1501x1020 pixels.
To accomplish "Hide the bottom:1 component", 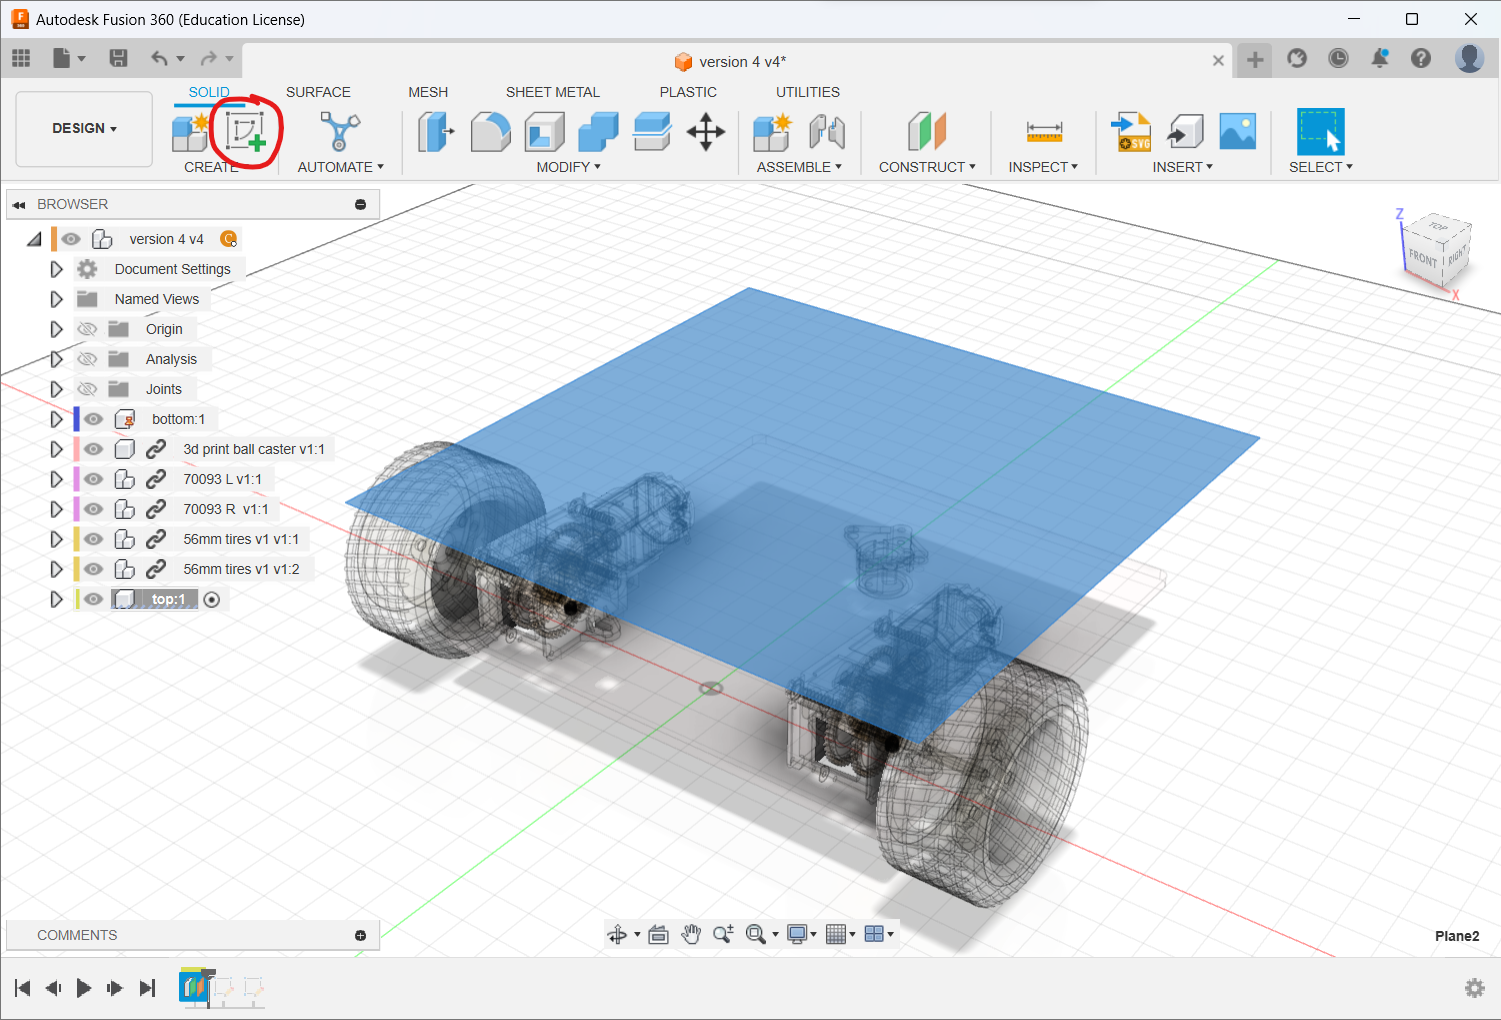I will [x=94, y=419].
